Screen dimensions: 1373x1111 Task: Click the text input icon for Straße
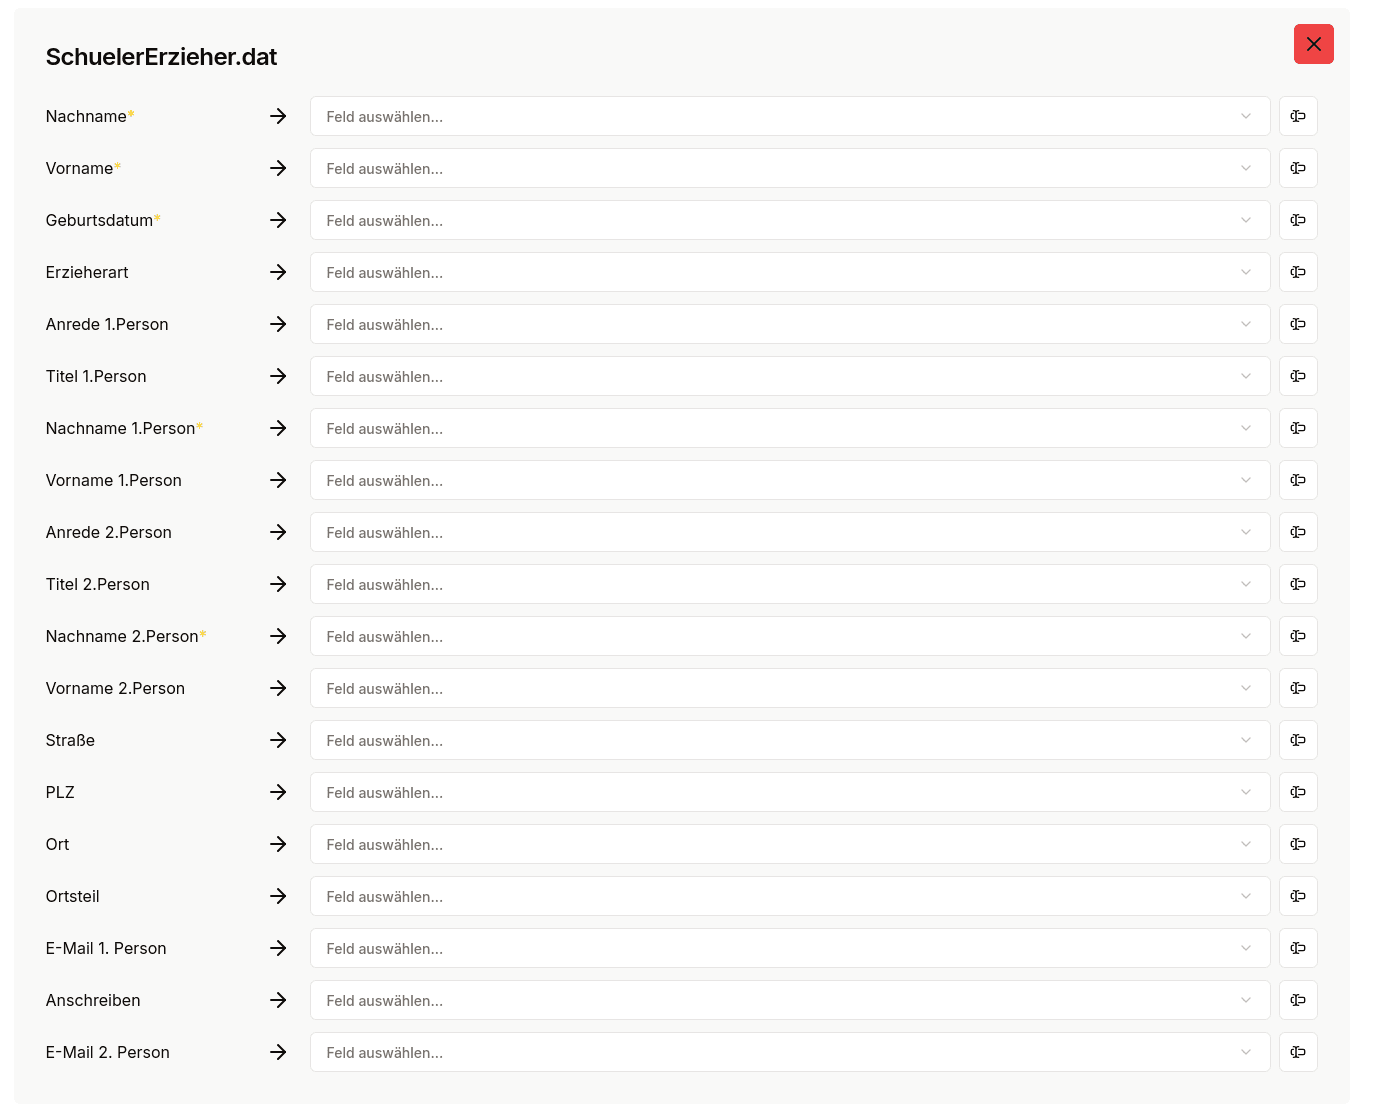point(1298,740)
